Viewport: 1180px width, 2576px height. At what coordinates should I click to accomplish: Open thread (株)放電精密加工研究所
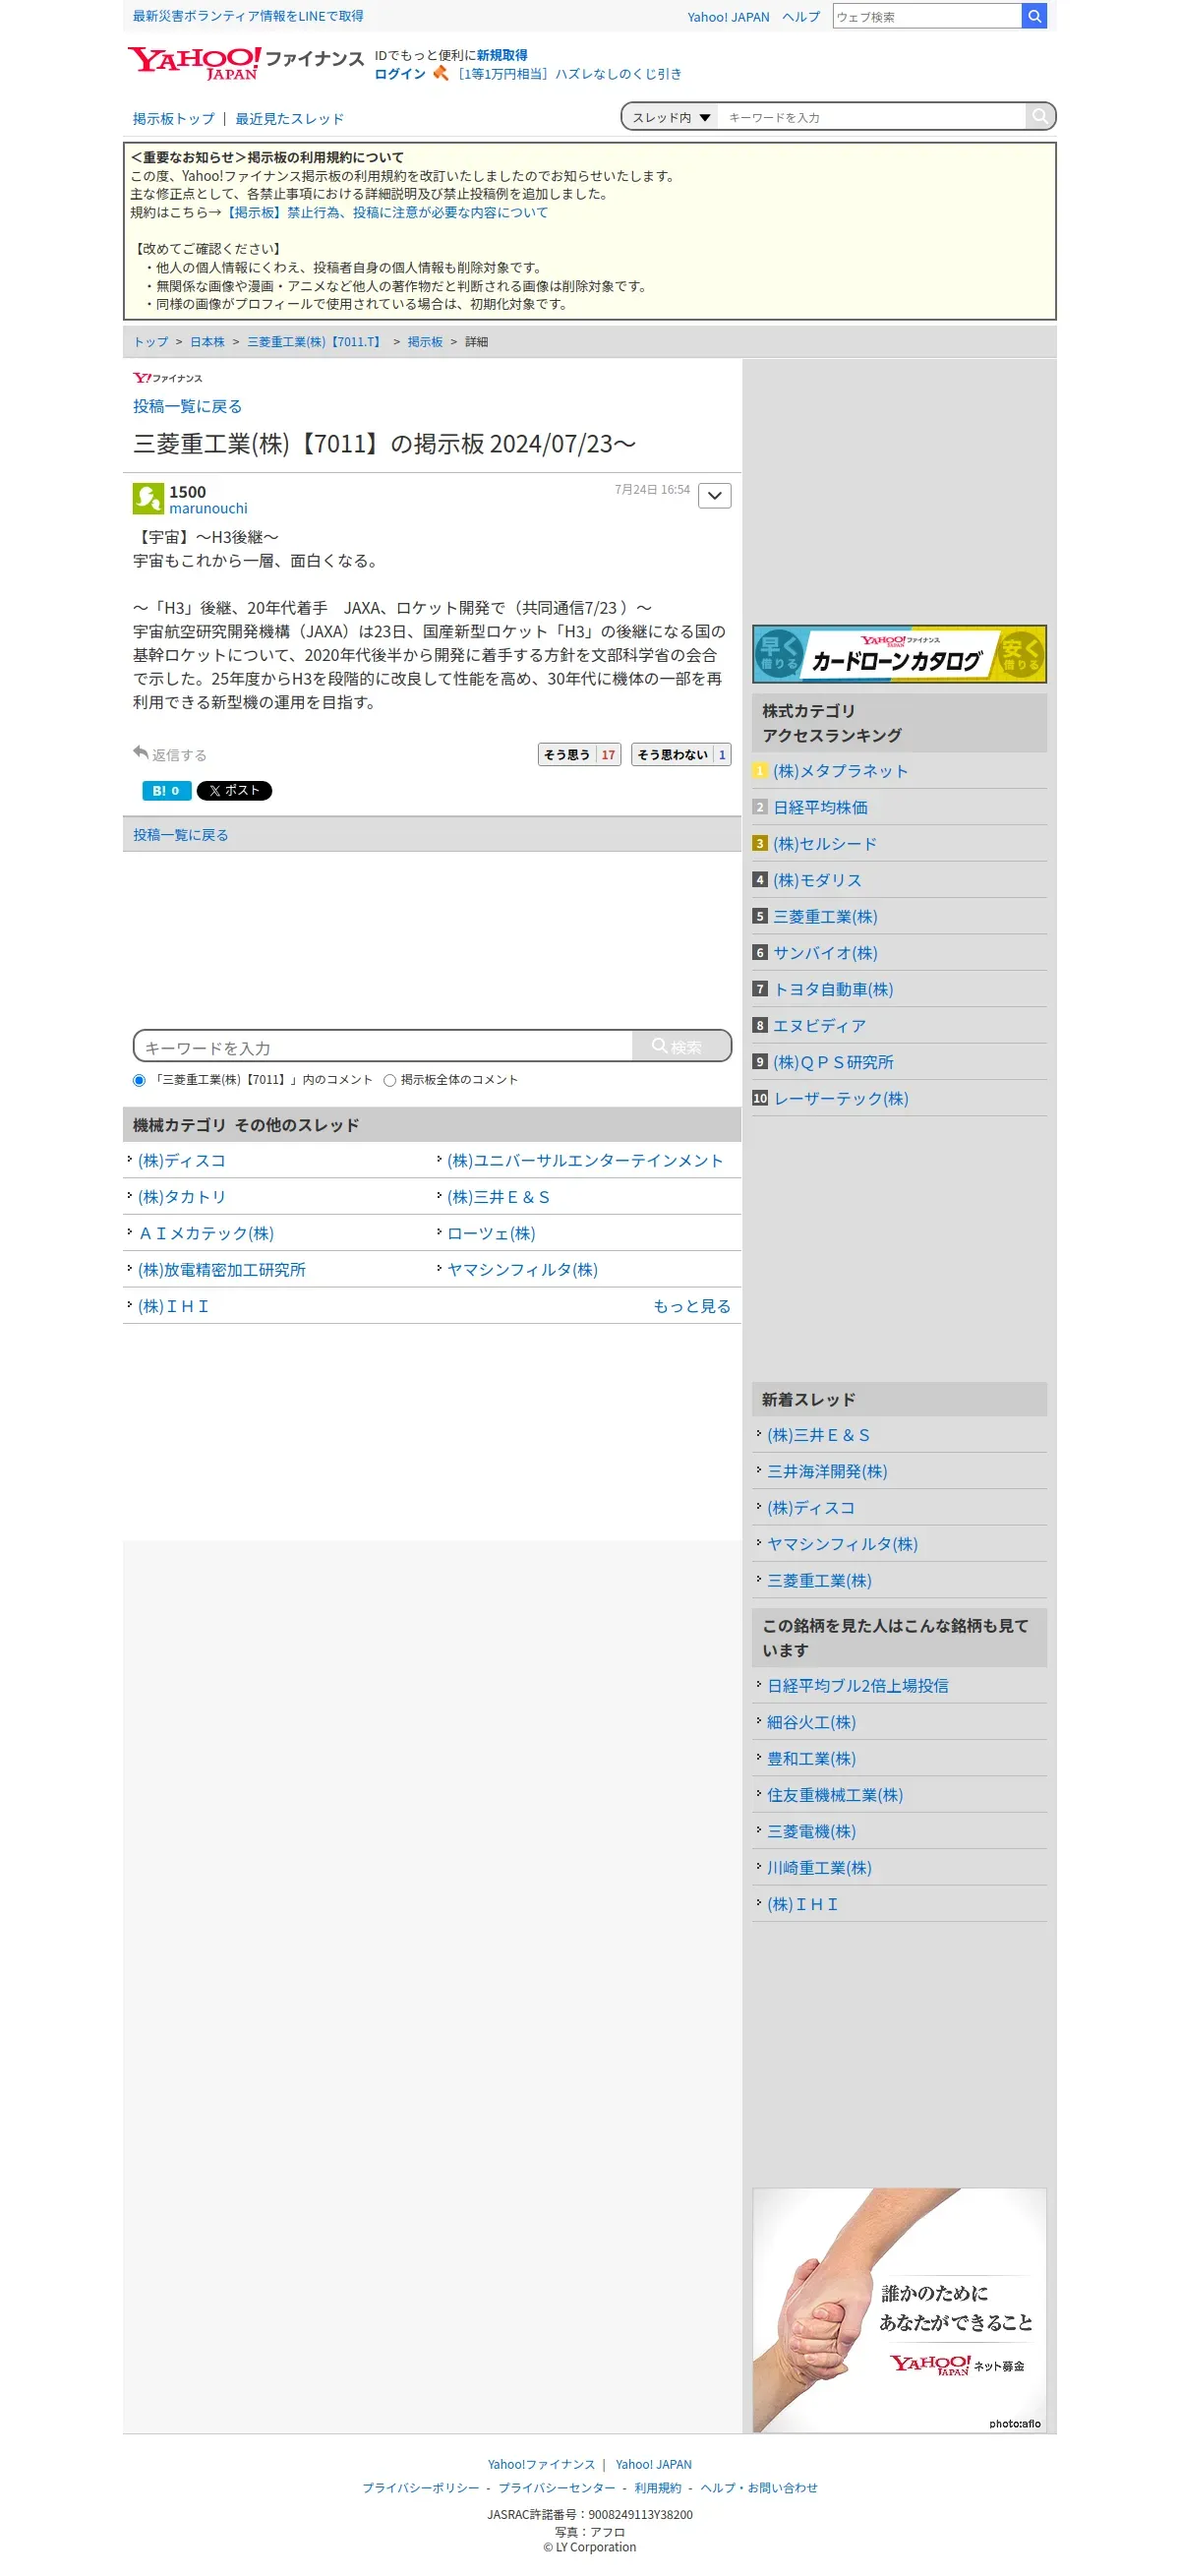[x=222, y=1270]
